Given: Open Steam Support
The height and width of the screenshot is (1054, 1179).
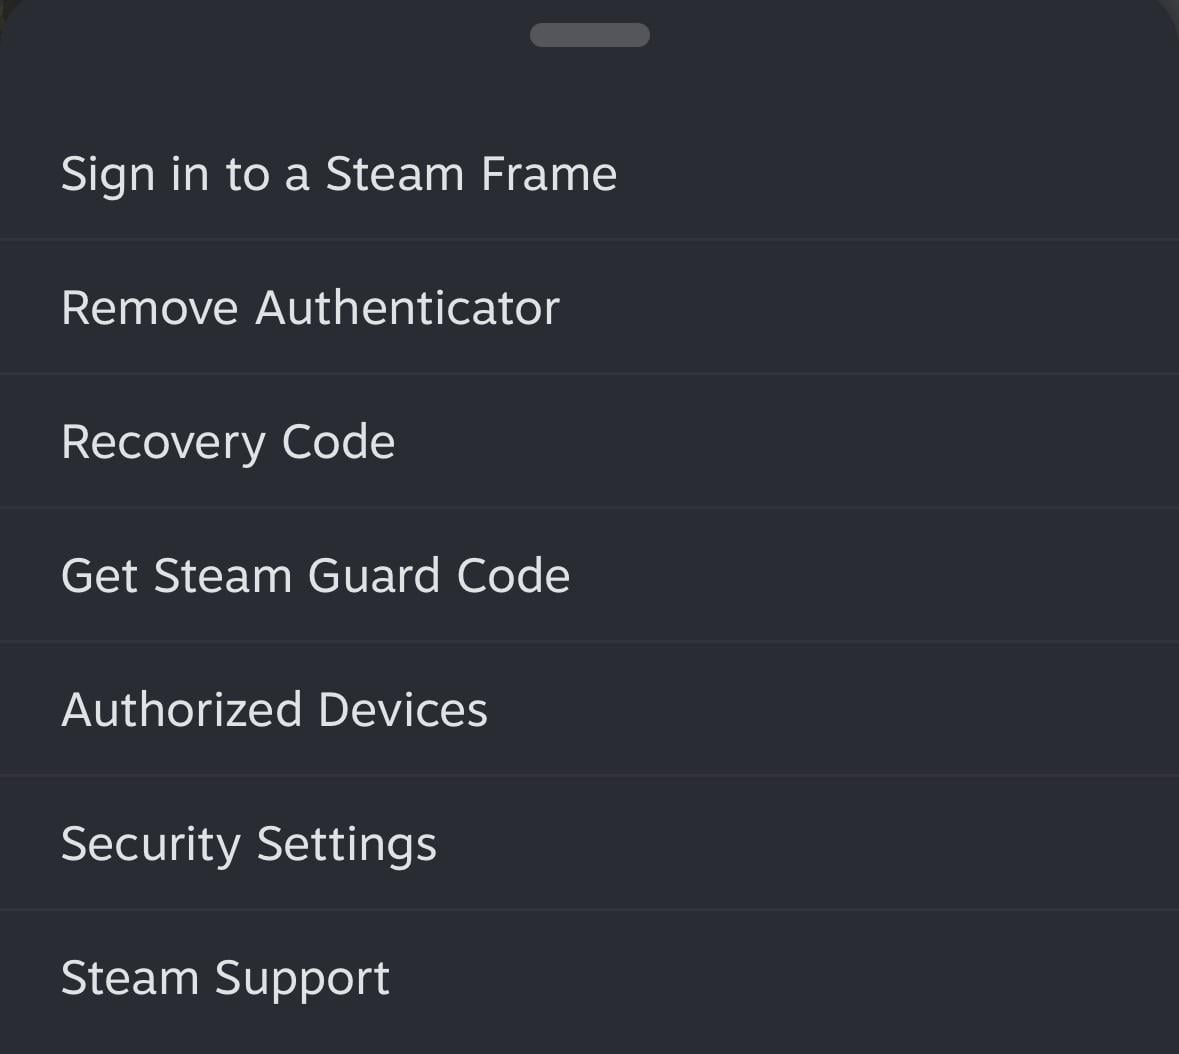Looking at the screenshot, I should click(225, 978).
